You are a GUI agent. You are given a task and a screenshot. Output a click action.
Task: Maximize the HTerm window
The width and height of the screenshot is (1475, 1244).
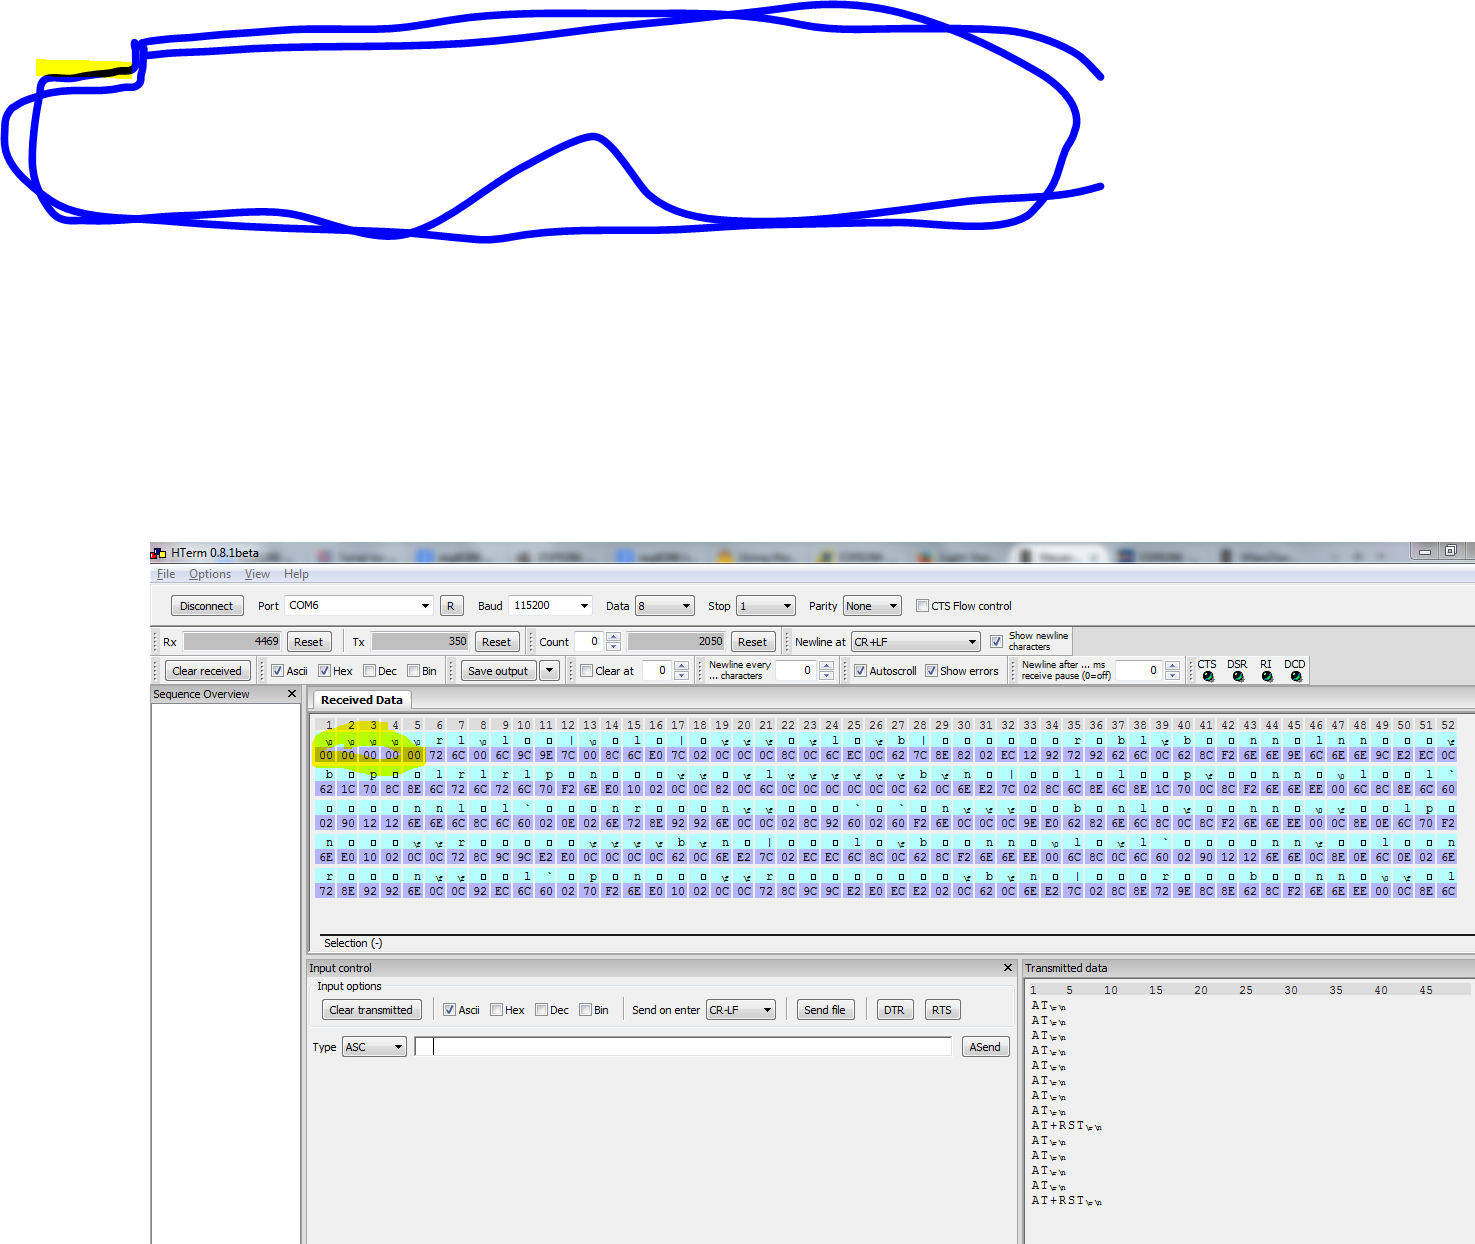pos(1450,551)
